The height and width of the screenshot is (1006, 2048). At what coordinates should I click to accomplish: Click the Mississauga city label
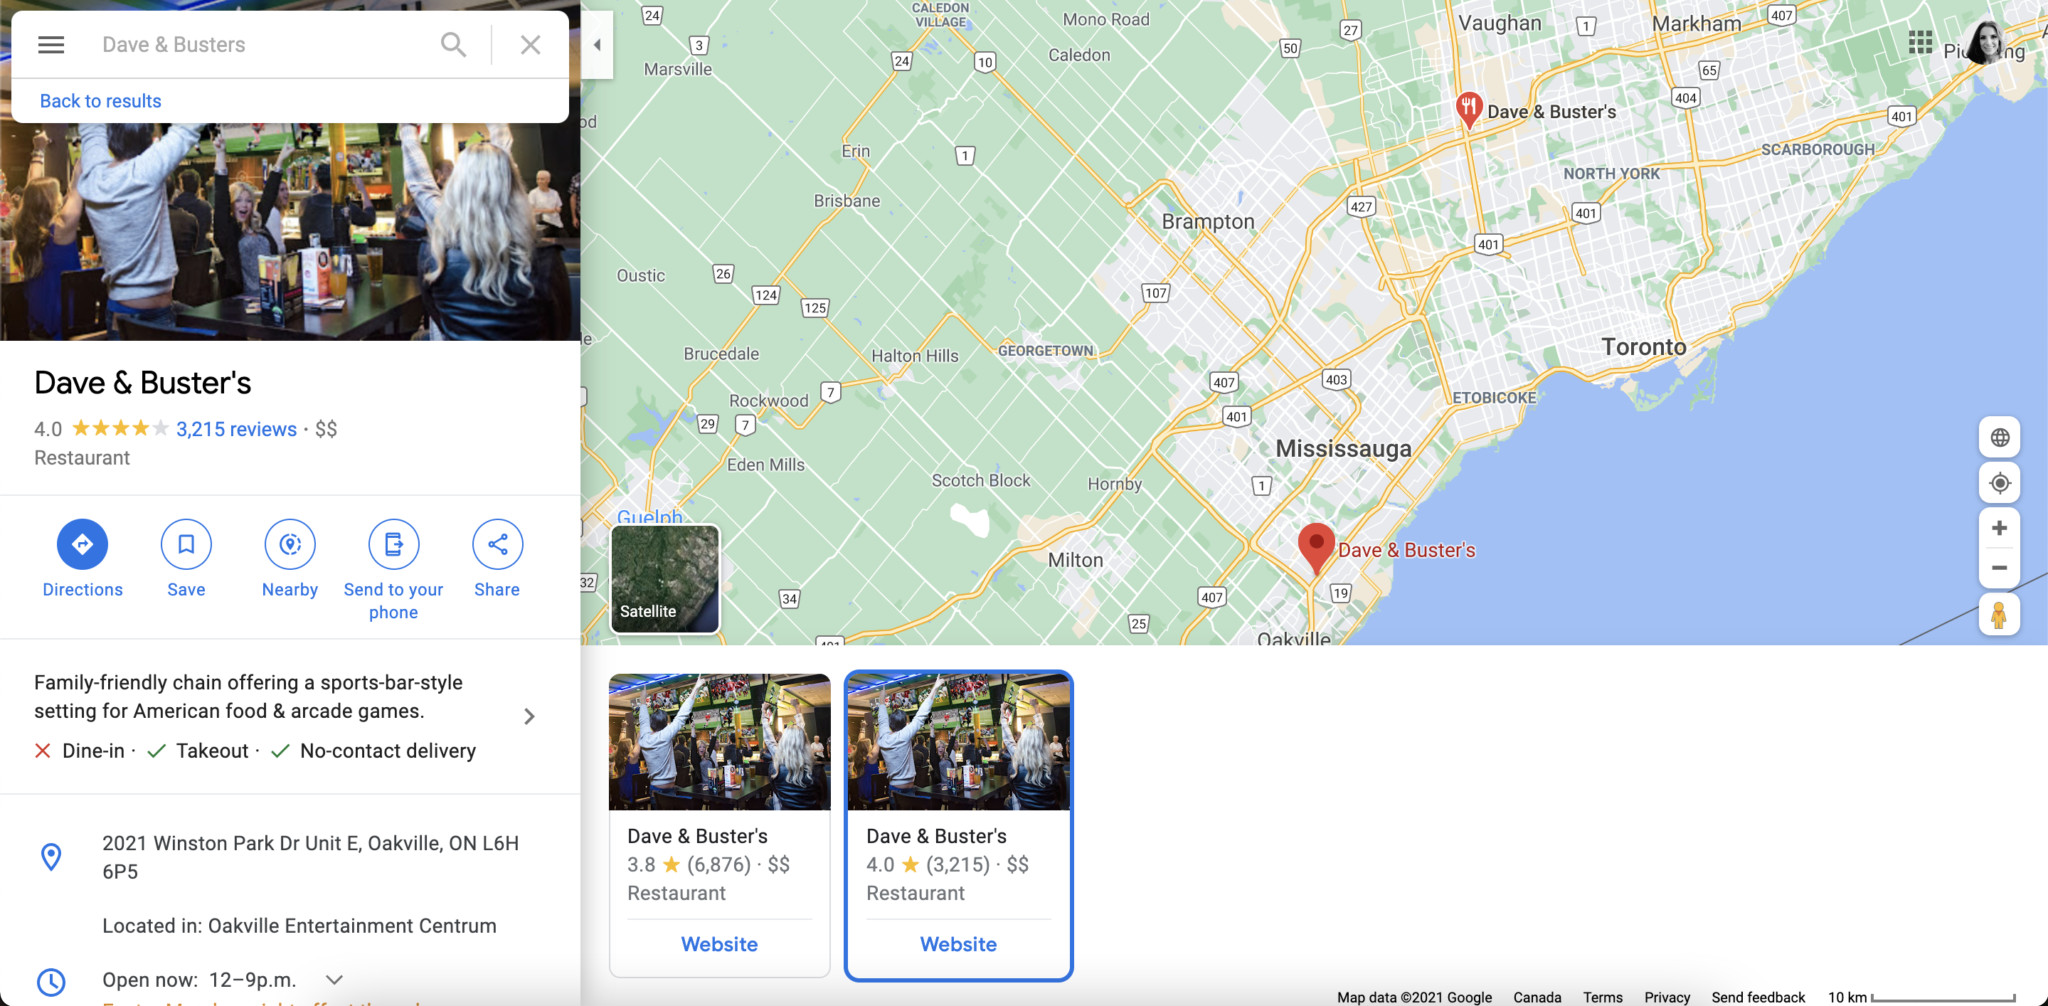pos(1343,449)
